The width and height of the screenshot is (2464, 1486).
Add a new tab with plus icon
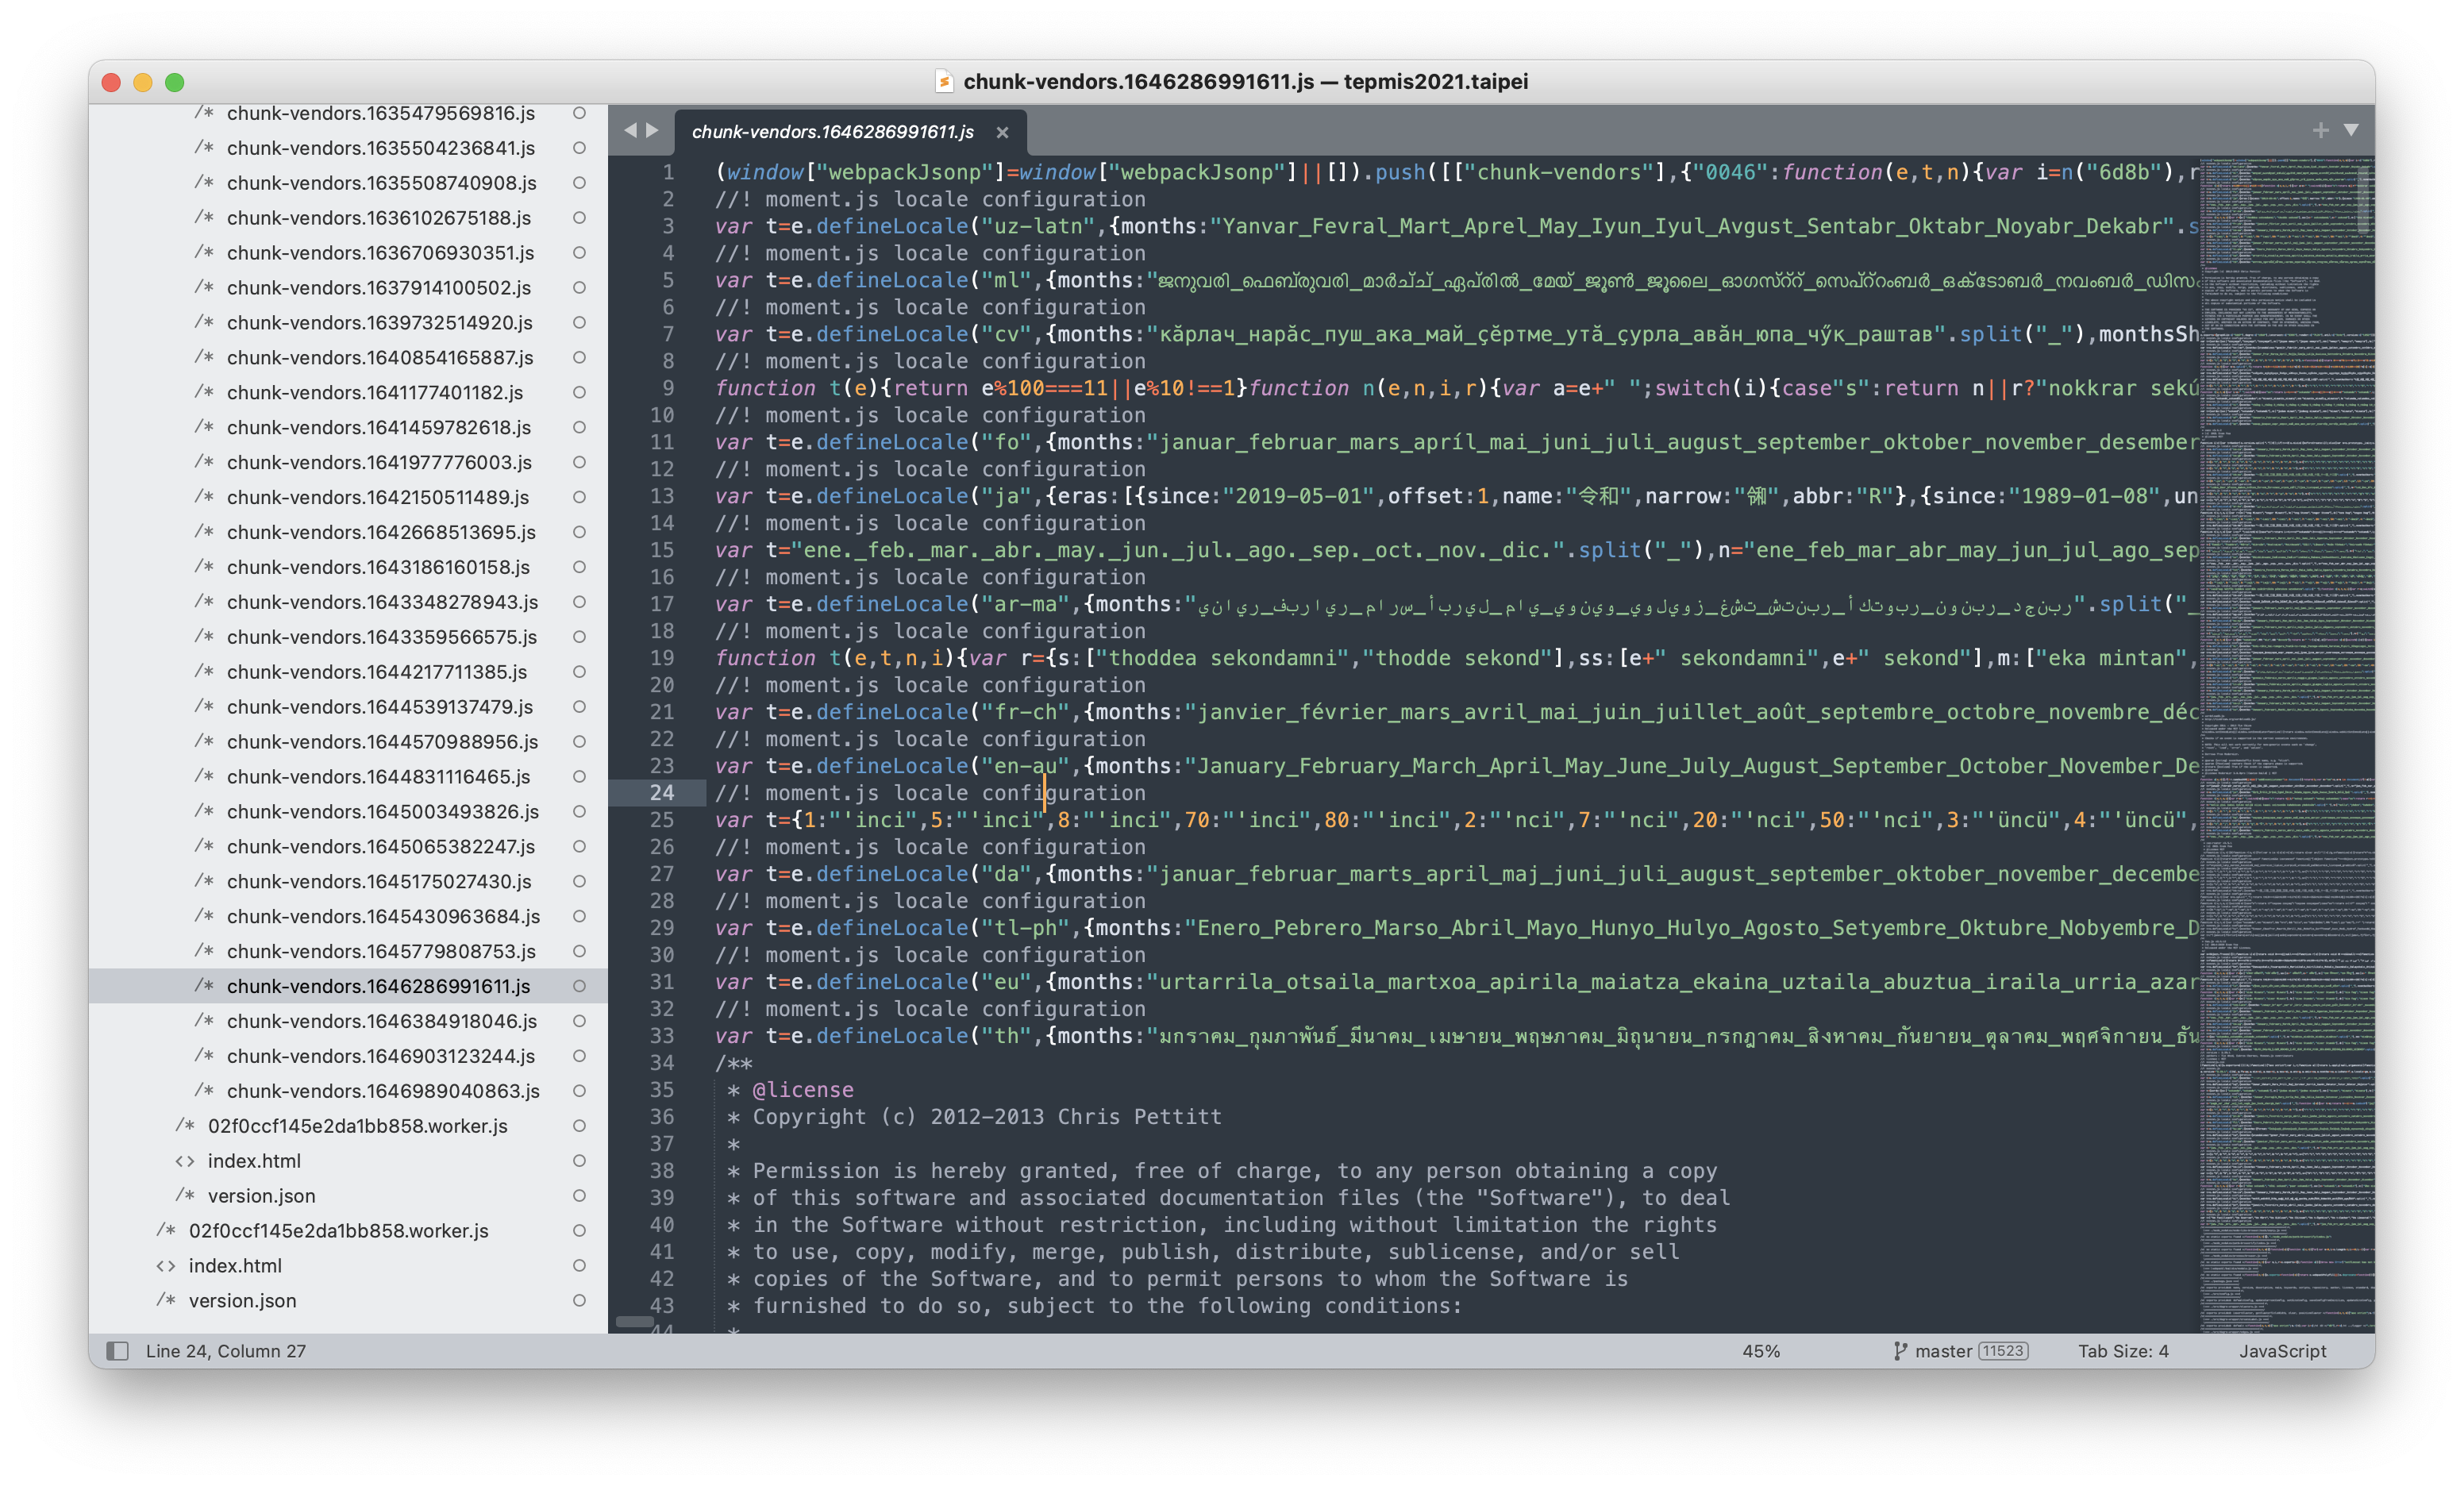pyautogui.click(x=2320, y=130)
